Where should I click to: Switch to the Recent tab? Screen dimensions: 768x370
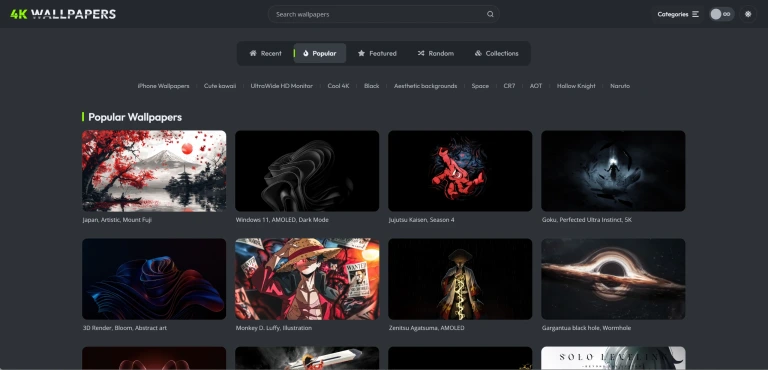coord(265,53)
